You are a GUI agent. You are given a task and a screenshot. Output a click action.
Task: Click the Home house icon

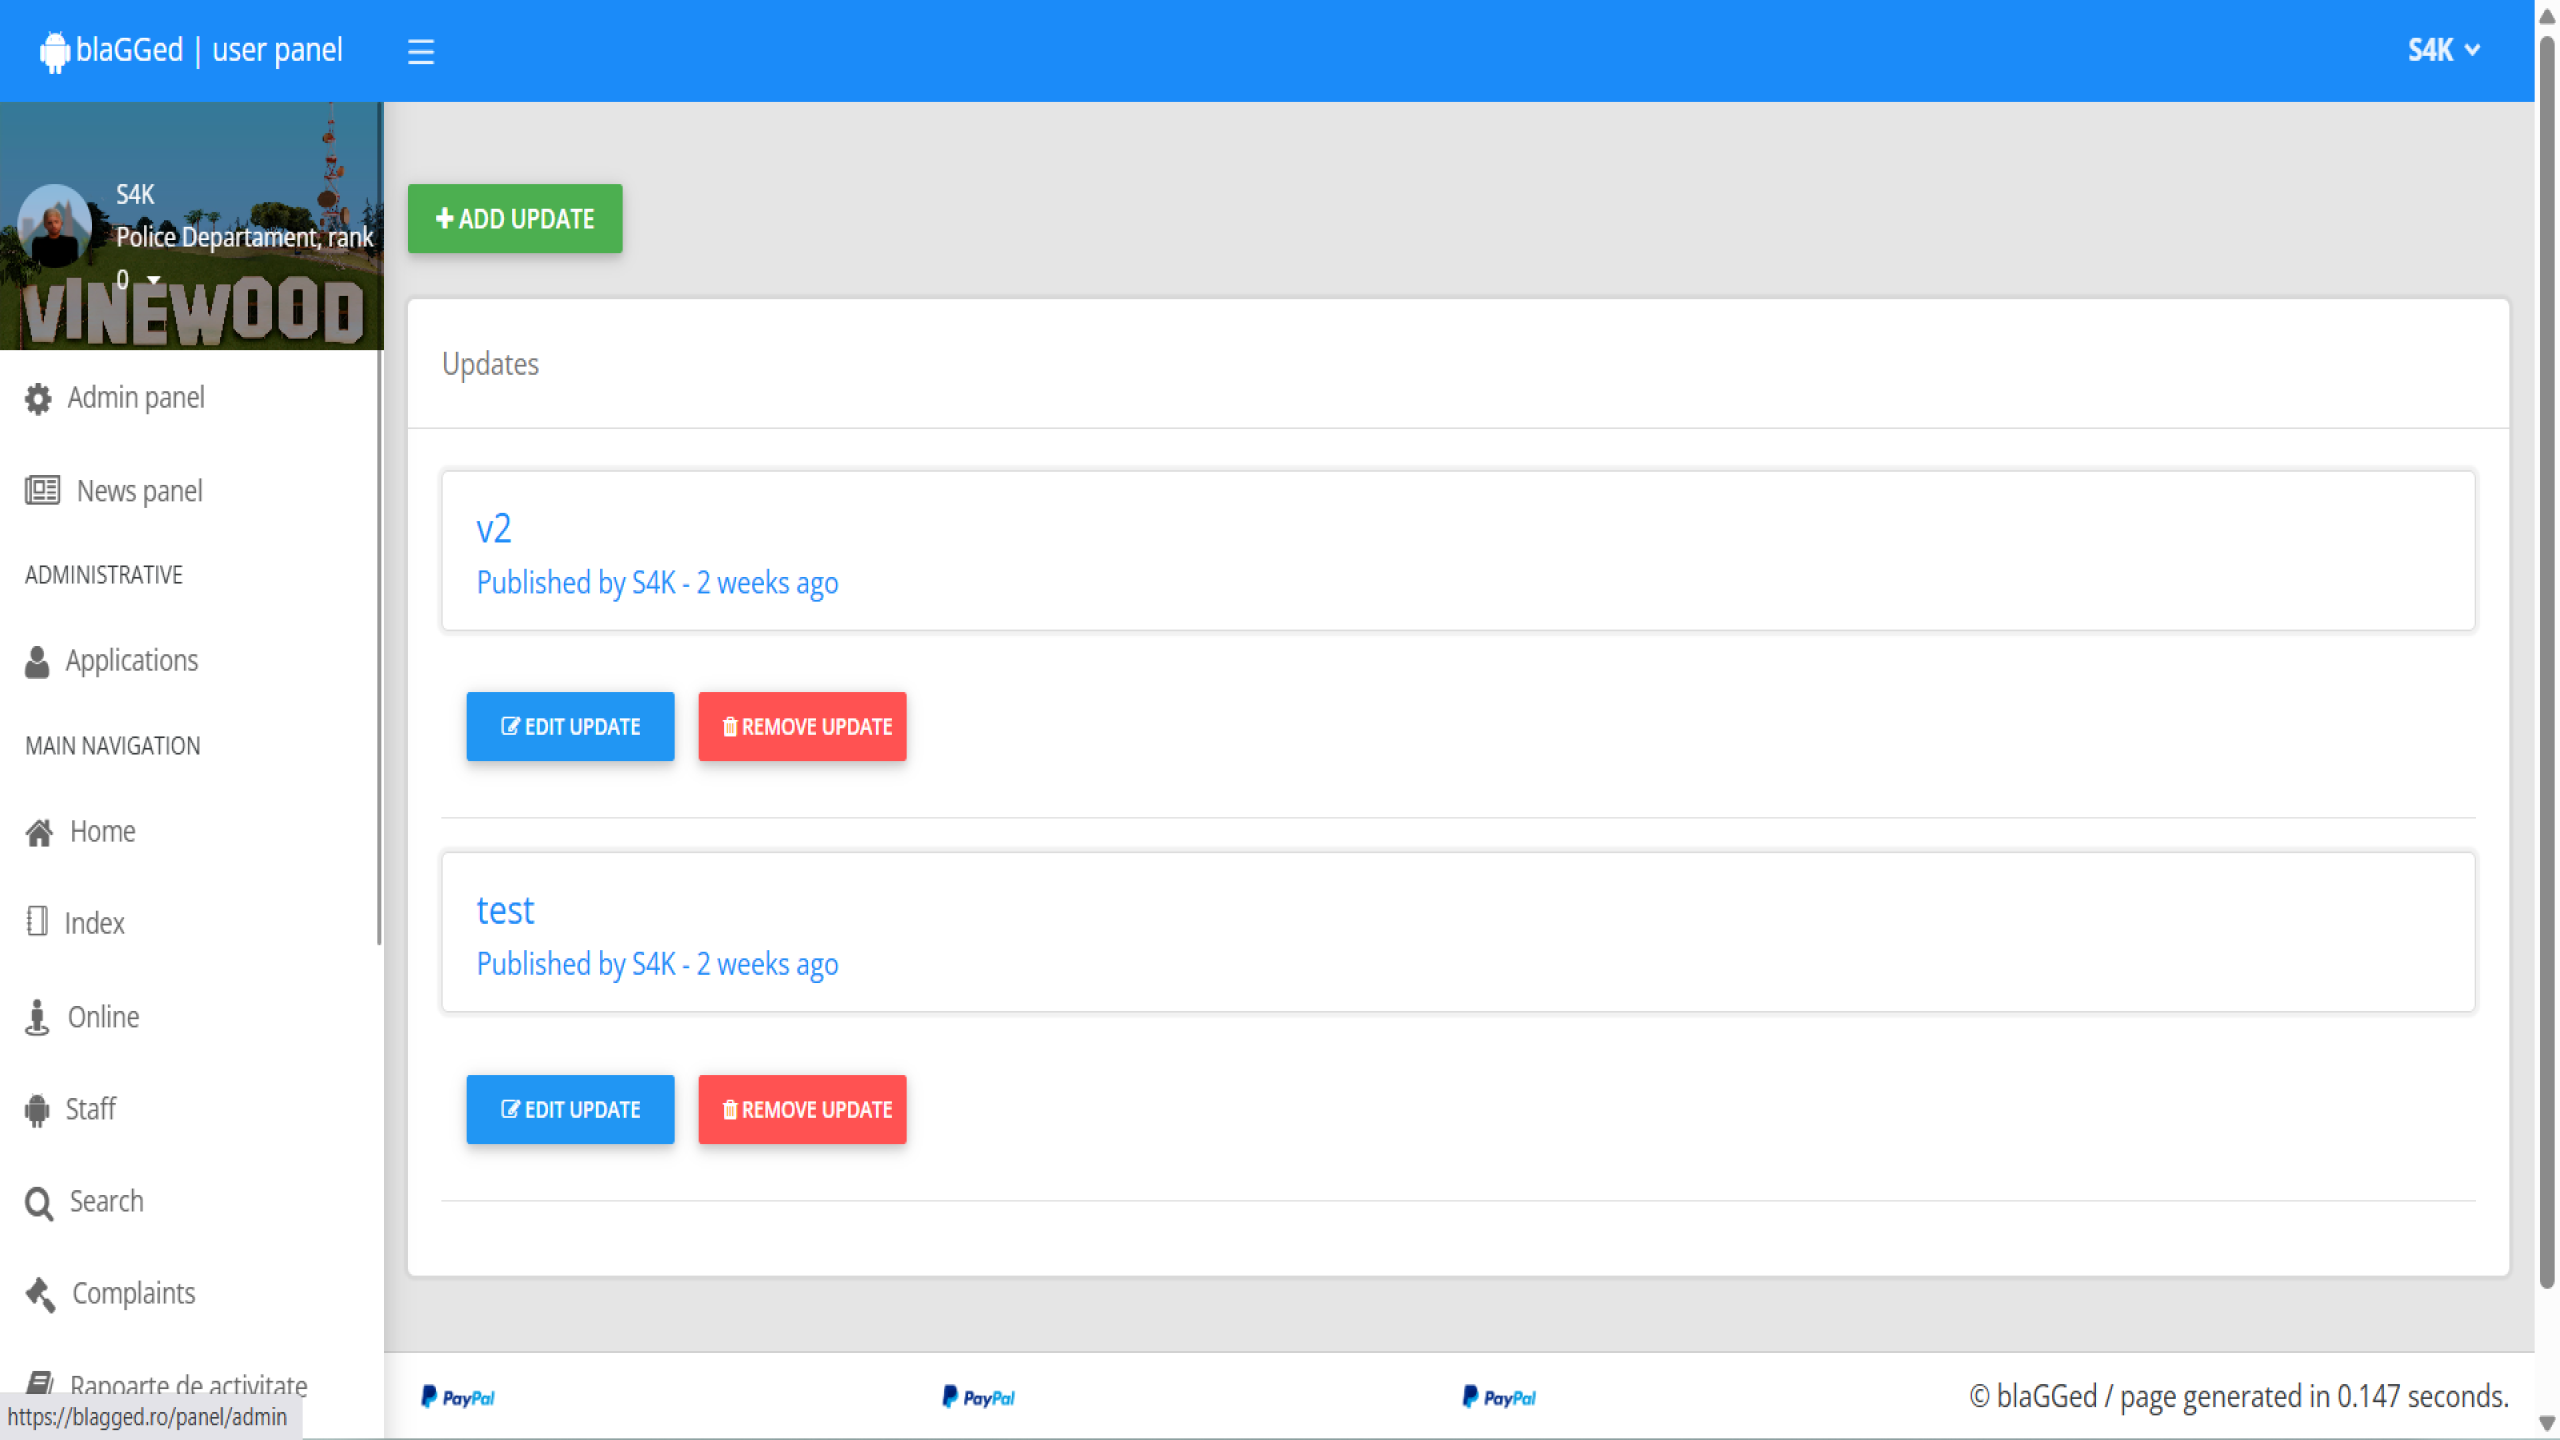39,832
